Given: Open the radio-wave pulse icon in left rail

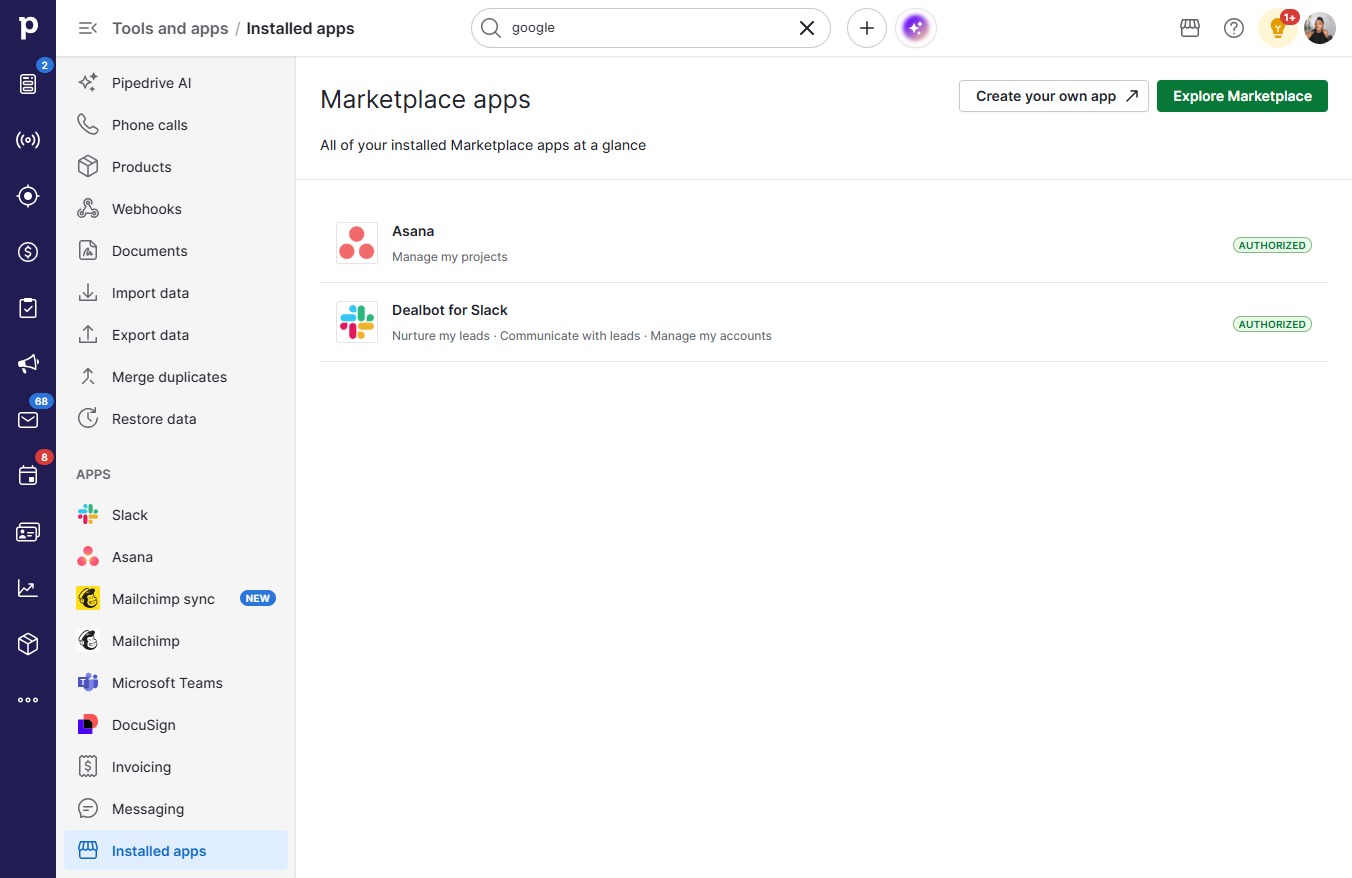Looking at the screenshot, I should coord(28,140).
